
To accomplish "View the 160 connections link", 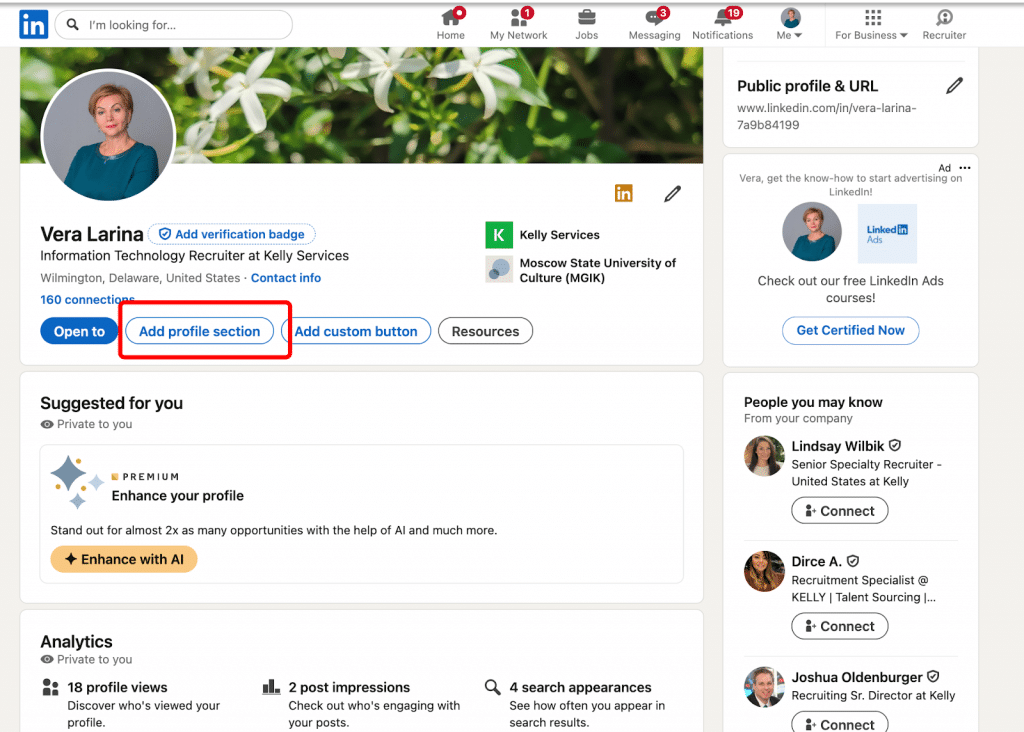I will (86, 299).
